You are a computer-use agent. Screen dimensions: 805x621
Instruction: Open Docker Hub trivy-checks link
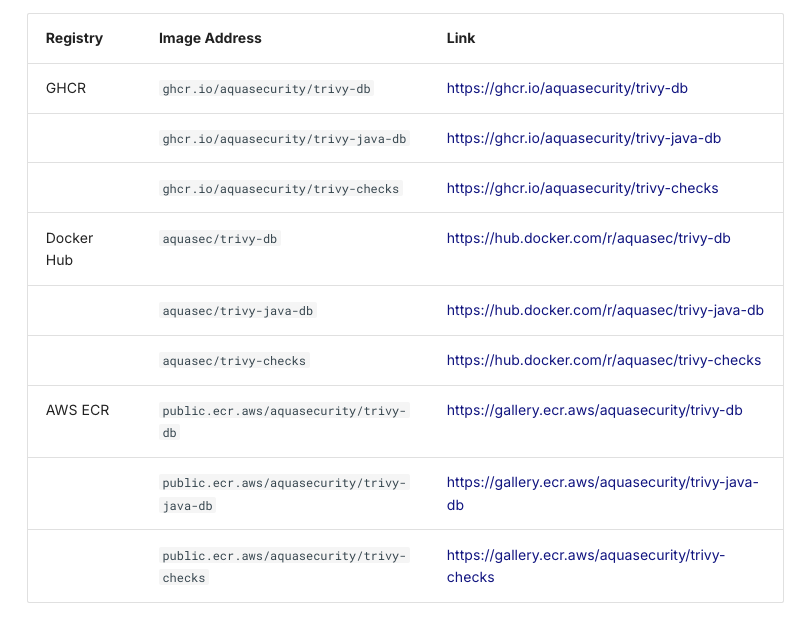tap(603, 360)
